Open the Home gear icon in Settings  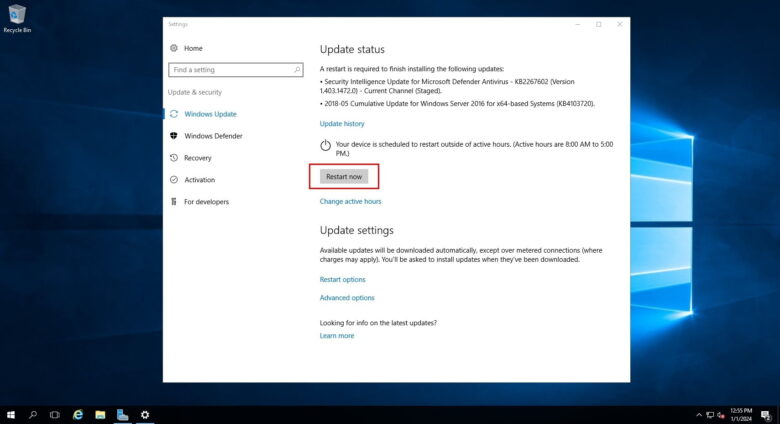pos(174,48)
